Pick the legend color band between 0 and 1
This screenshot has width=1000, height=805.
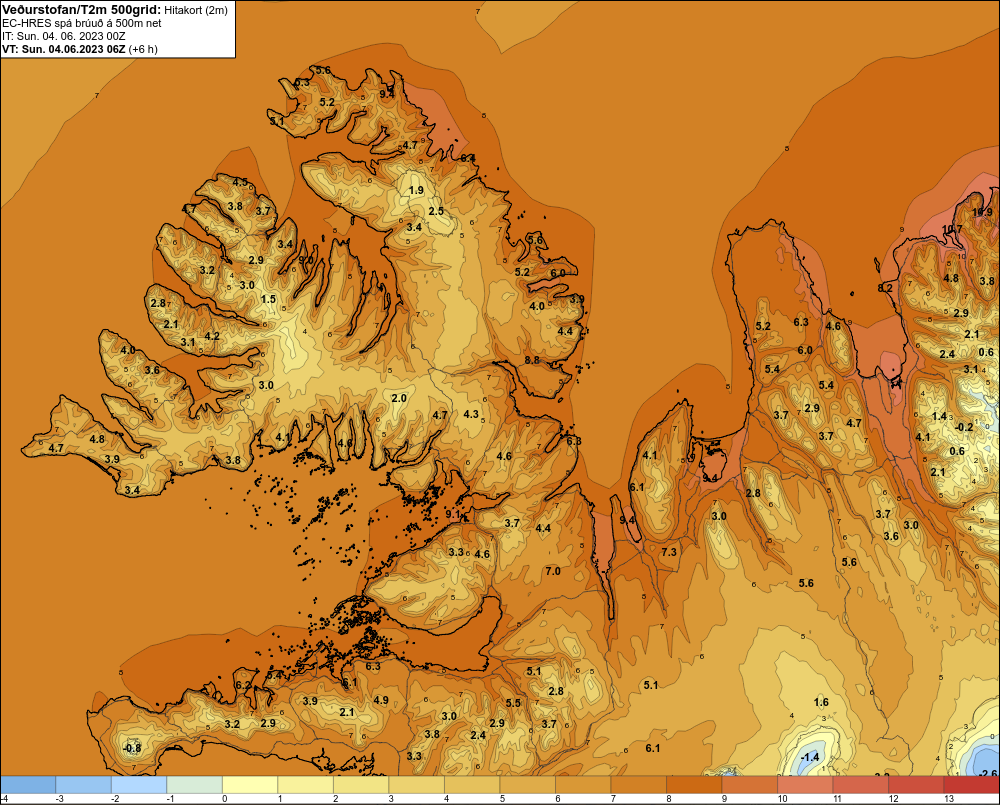(x=250, y=785)
